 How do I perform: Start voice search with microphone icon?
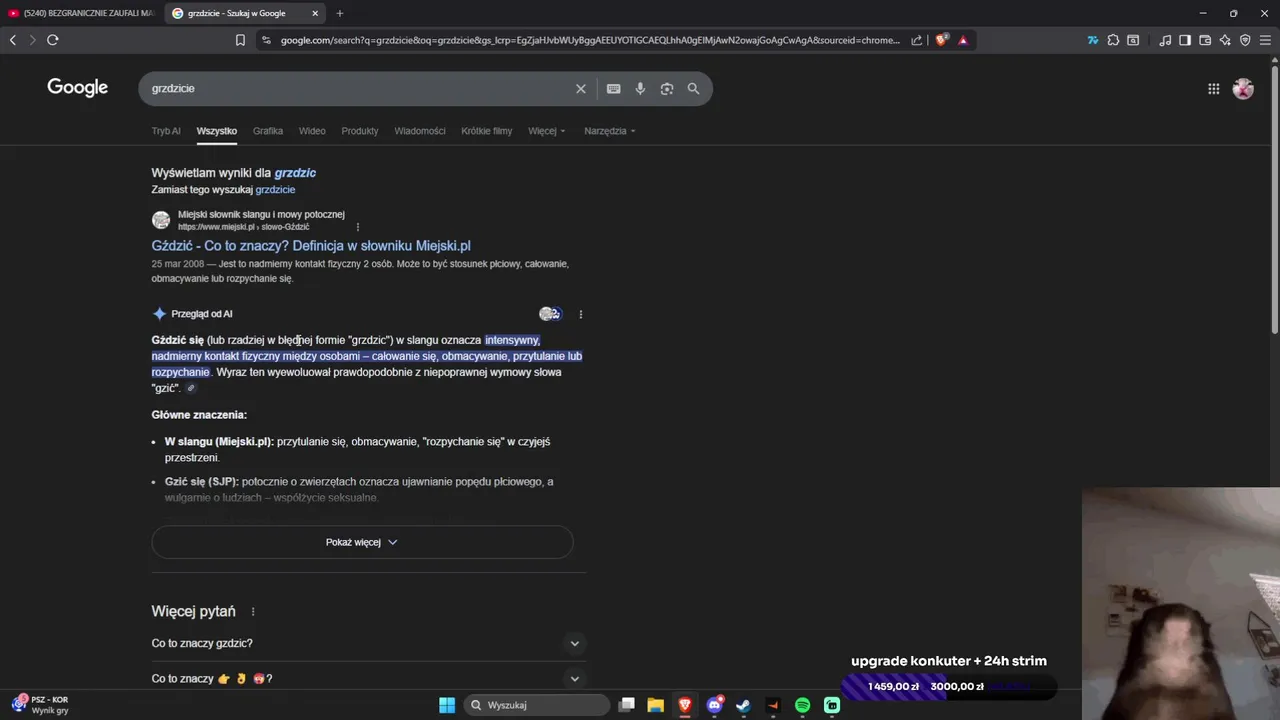pos(640,89)
